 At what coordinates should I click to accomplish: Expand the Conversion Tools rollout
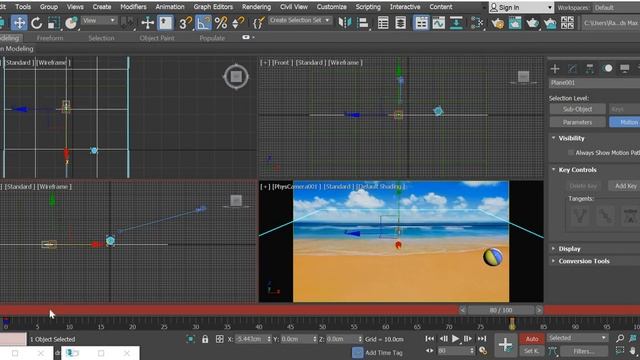(584, 261)
